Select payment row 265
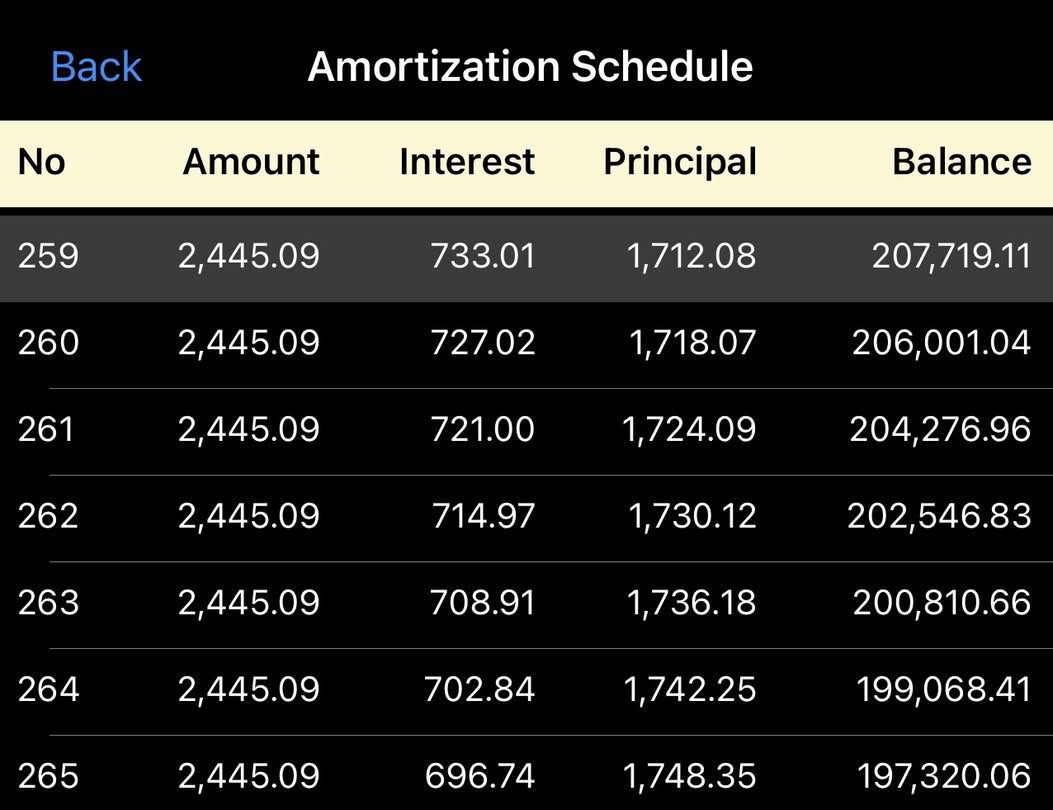 click(526, 775)
